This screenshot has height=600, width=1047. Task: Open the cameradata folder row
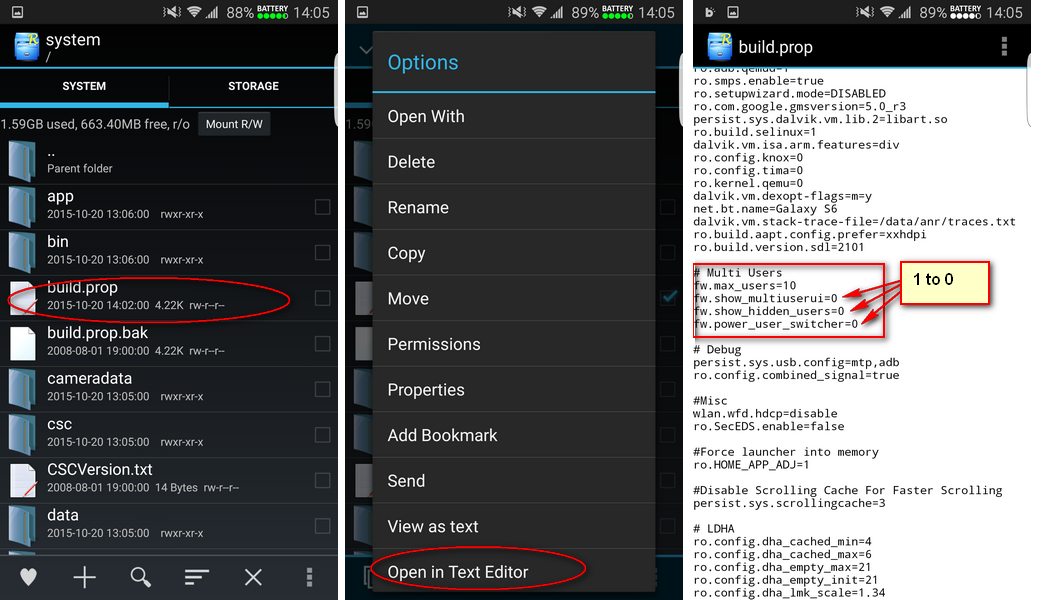(168, 389)
